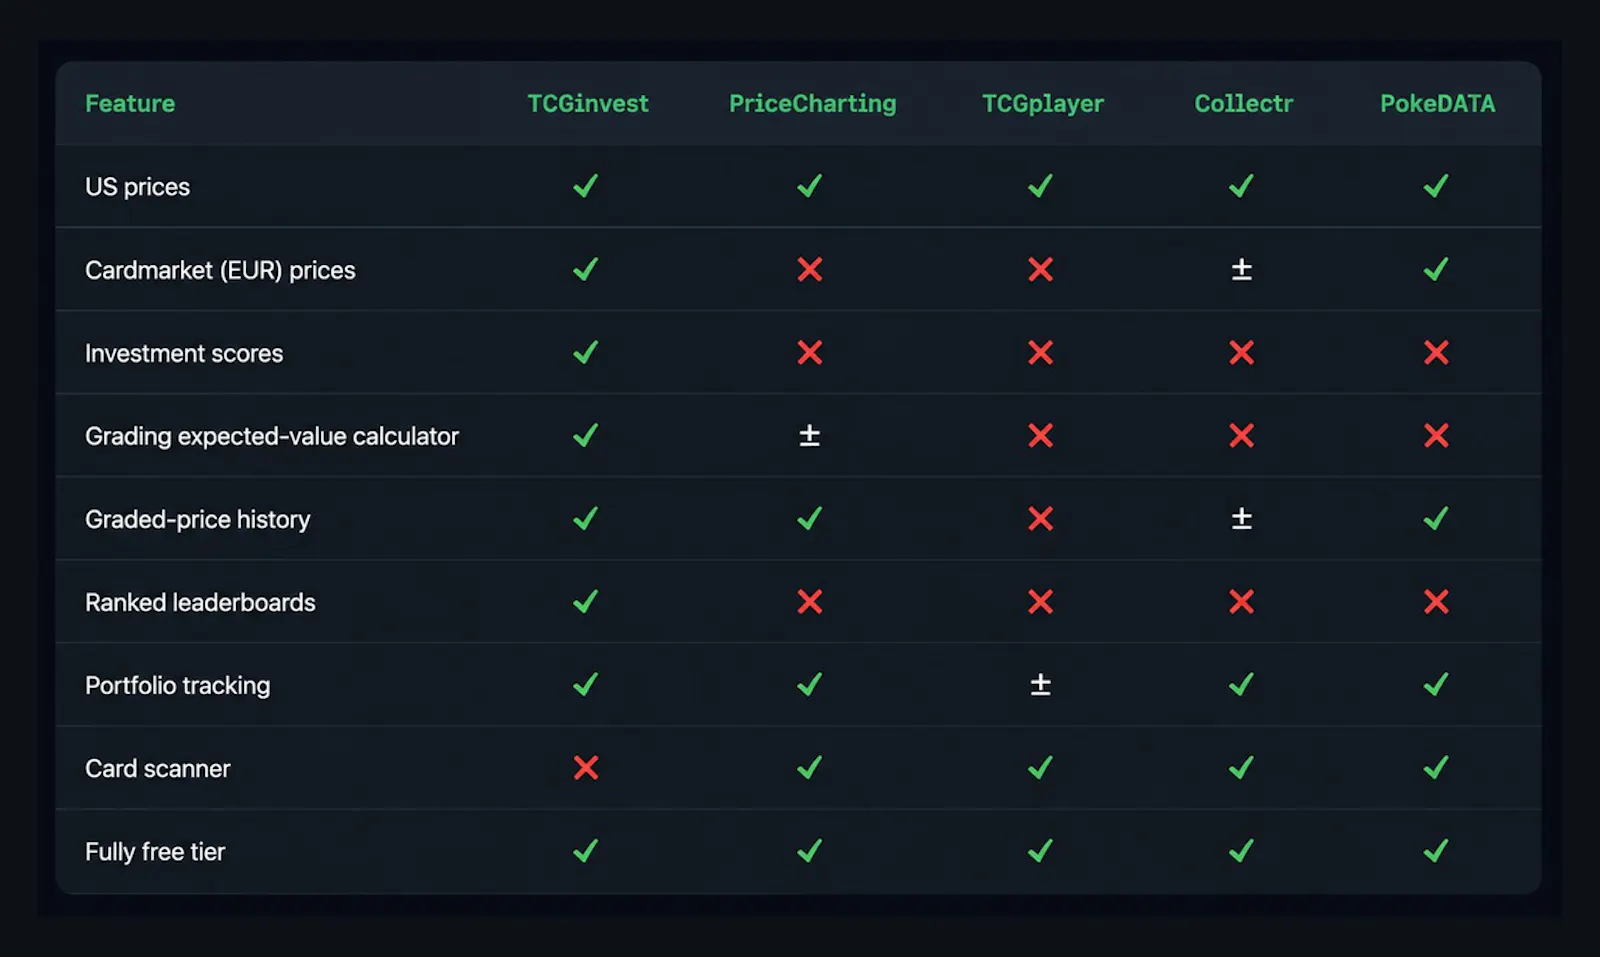Click Collectr checkmark for Fully free tier
Image resolution: width=1600 pixels, height=957 pixels.
[1242, 850]
